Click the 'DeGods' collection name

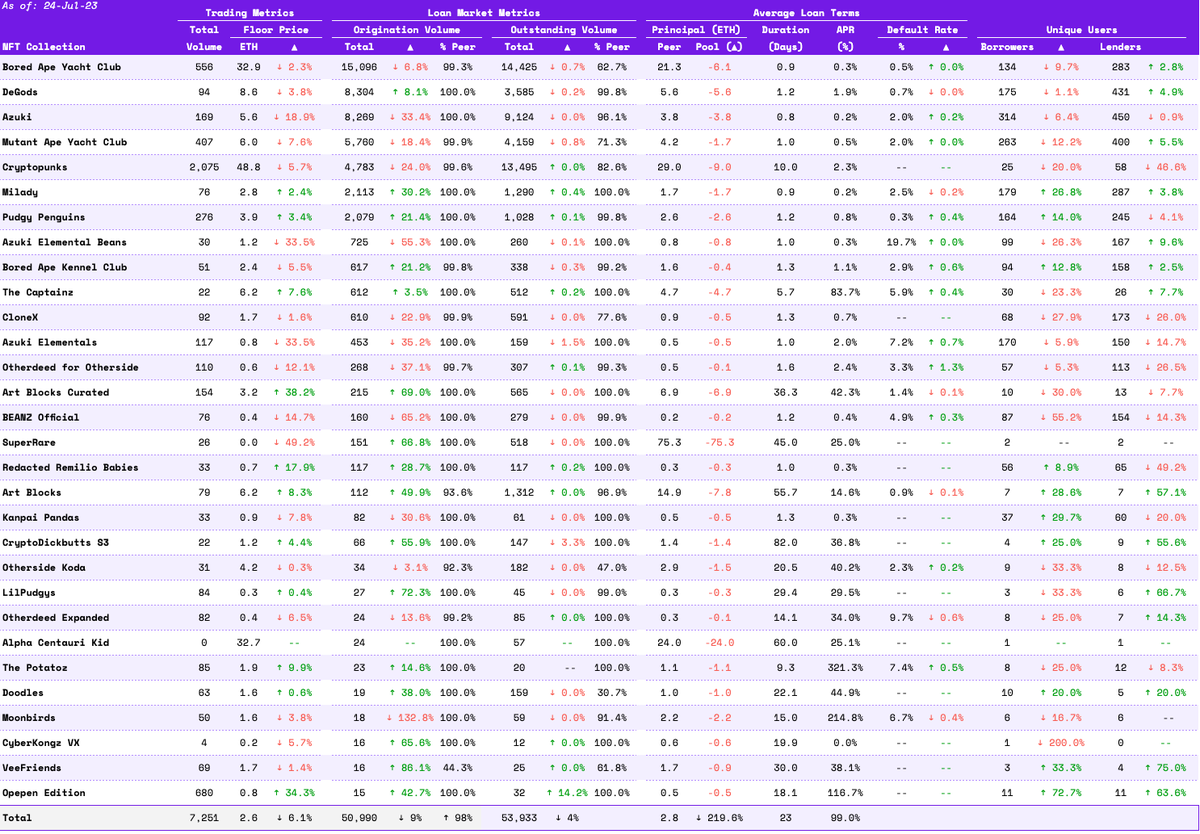20,92
